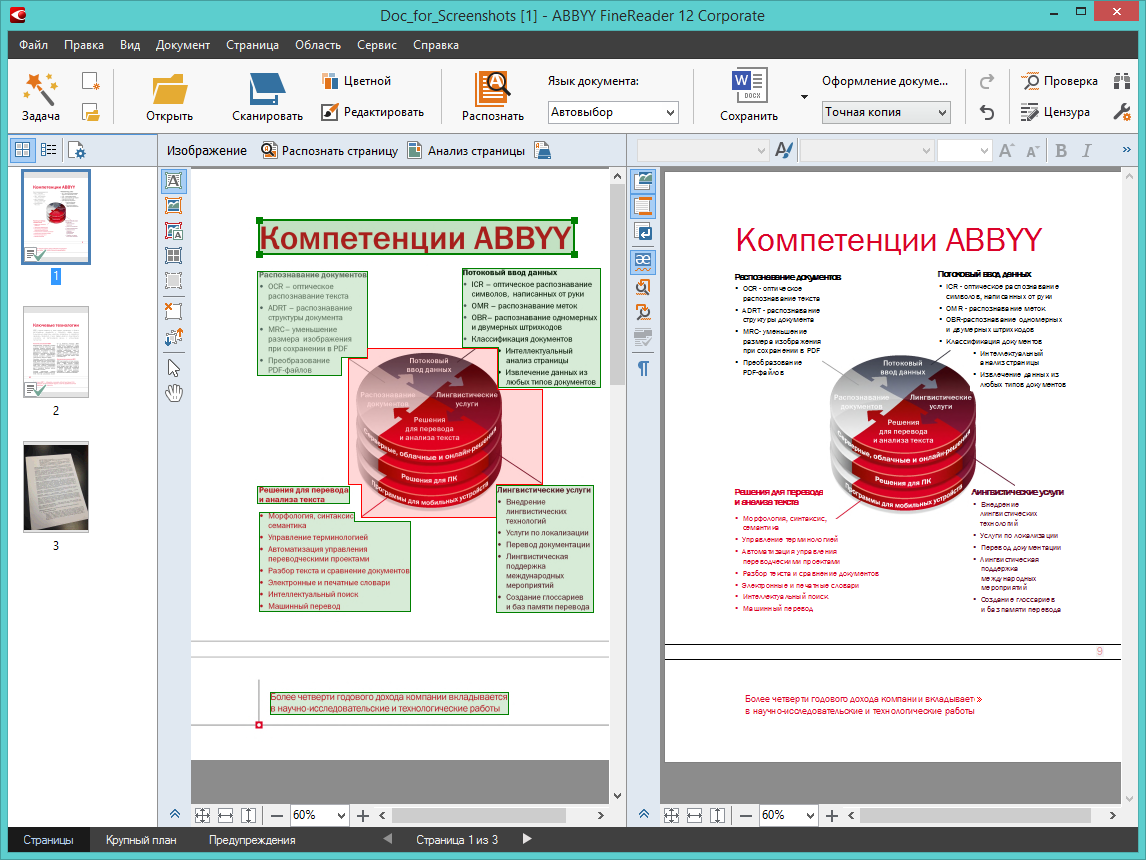Activate the Цензура redaction tool
Screen dimensions: 1146x860
click(1055, 112)
